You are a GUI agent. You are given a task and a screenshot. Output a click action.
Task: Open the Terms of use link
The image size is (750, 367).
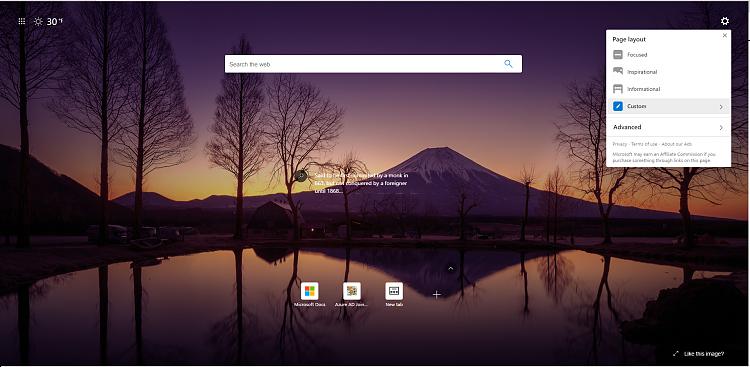click(644, 144)
